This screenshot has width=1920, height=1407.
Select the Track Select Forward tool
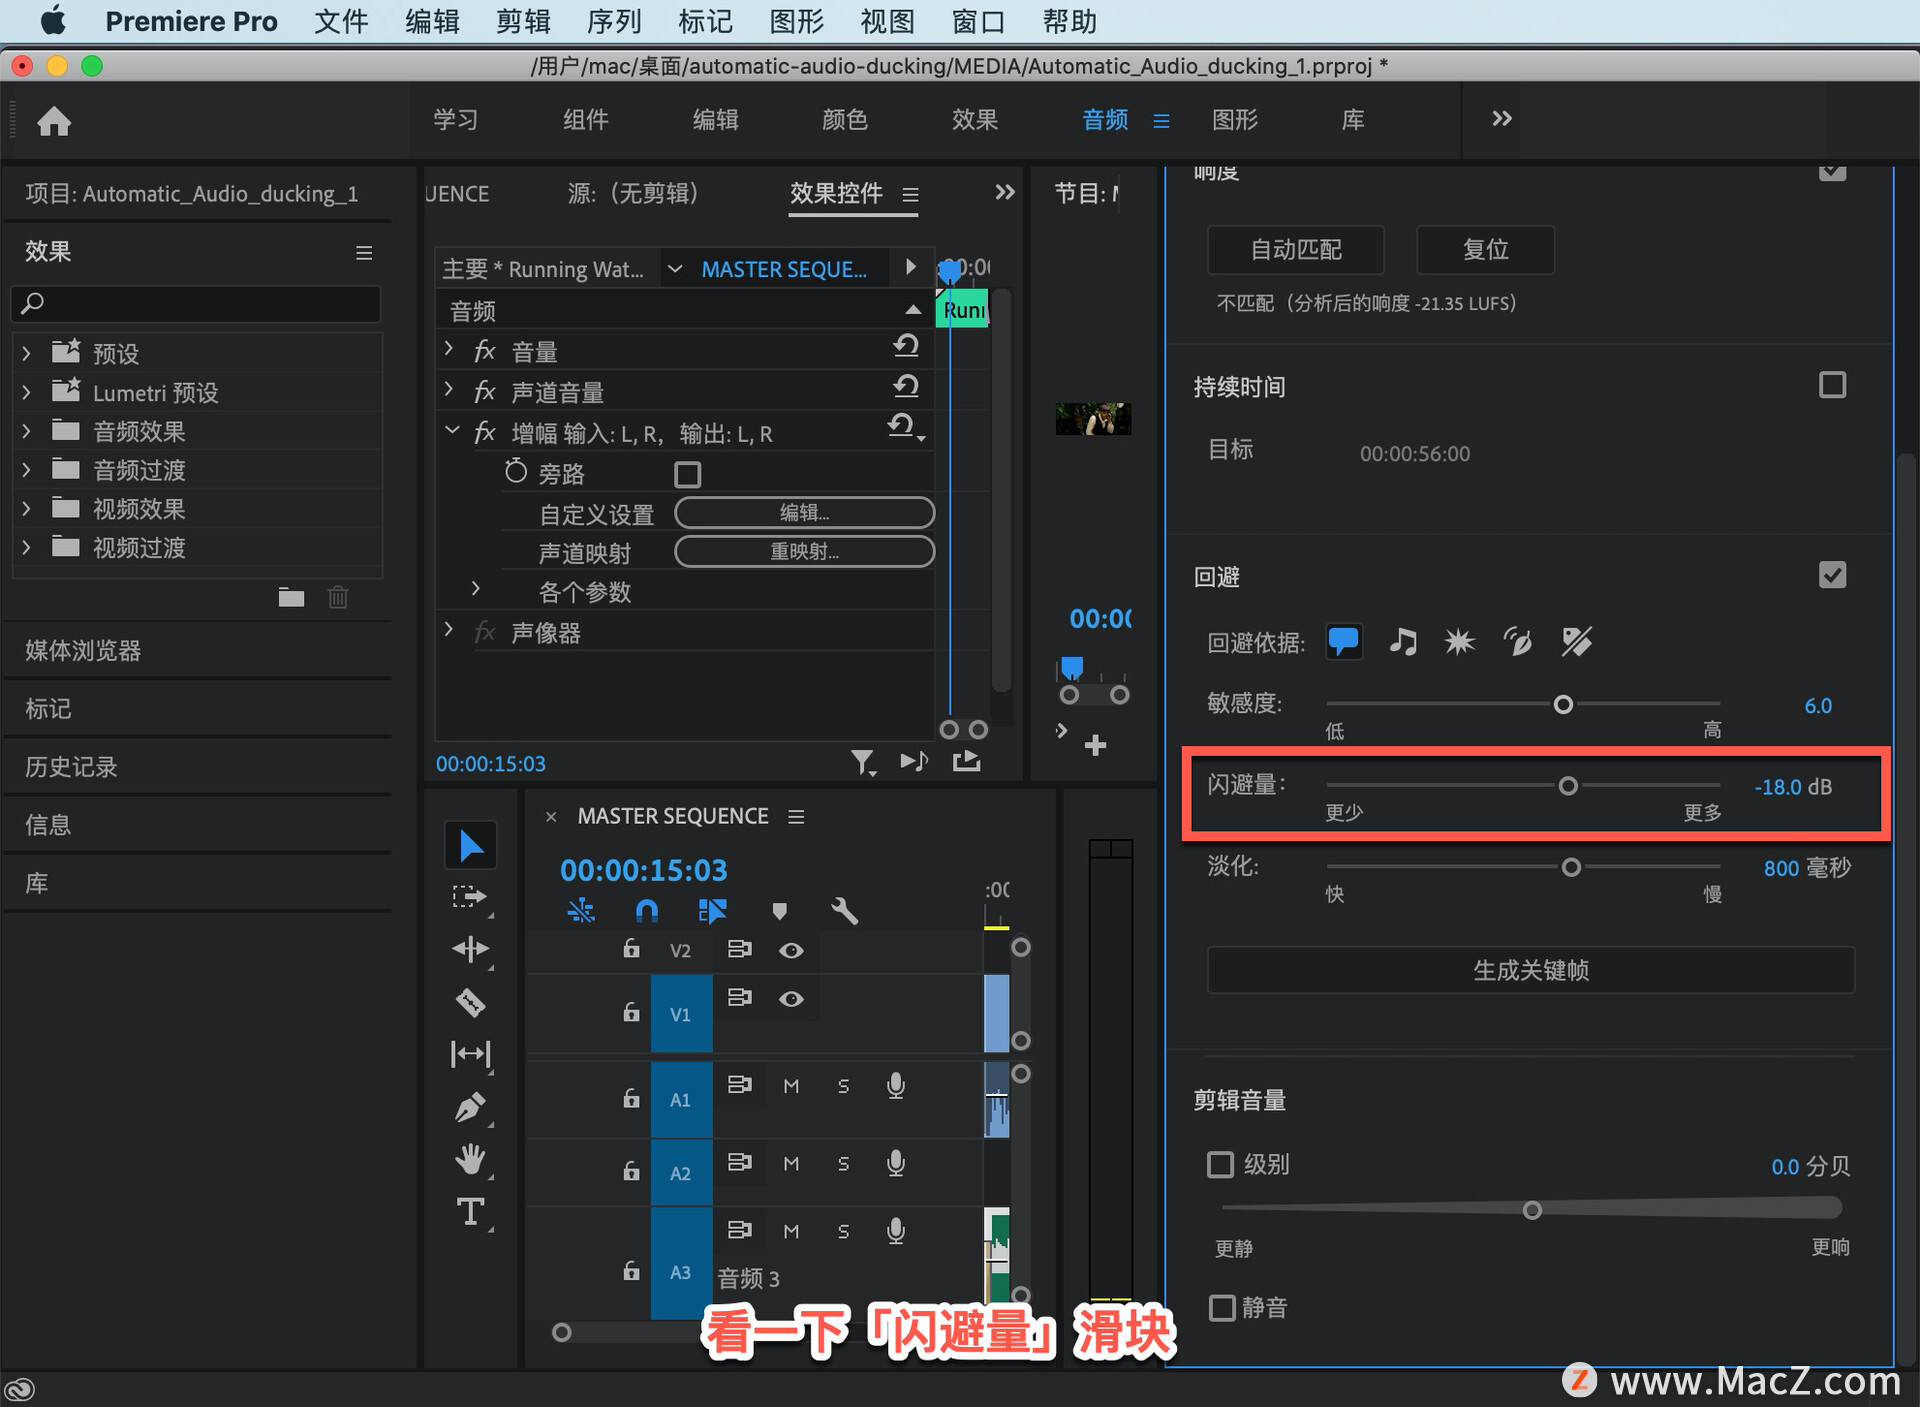click(x=470, y=897)
